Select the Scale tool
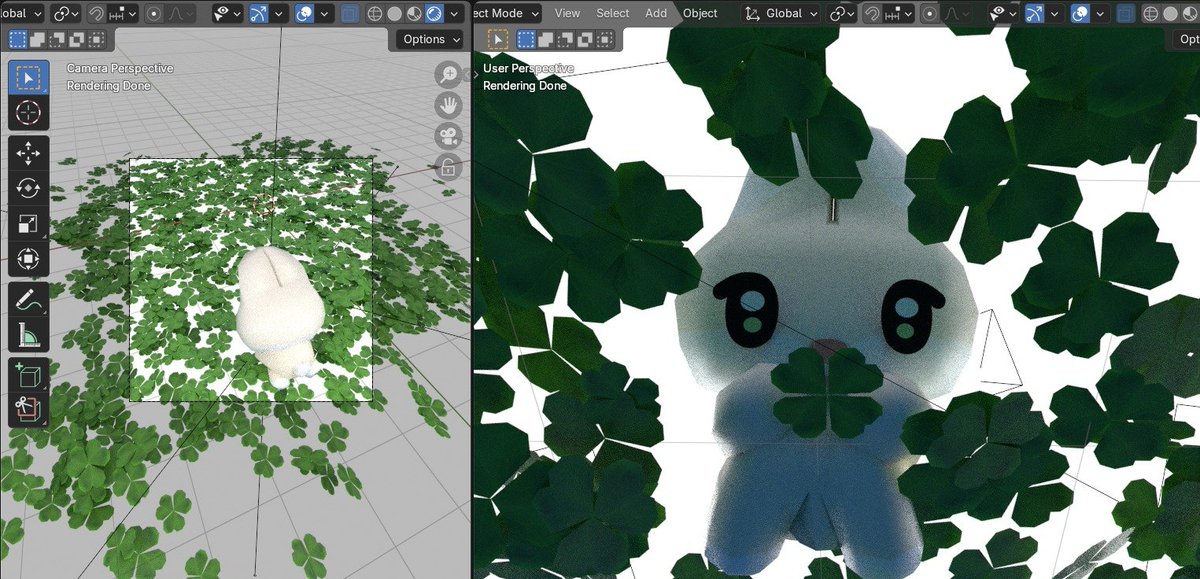Image resolution: width=1200 pixels, height=579 pixels. pyautogui.click(x=28, y=223)
